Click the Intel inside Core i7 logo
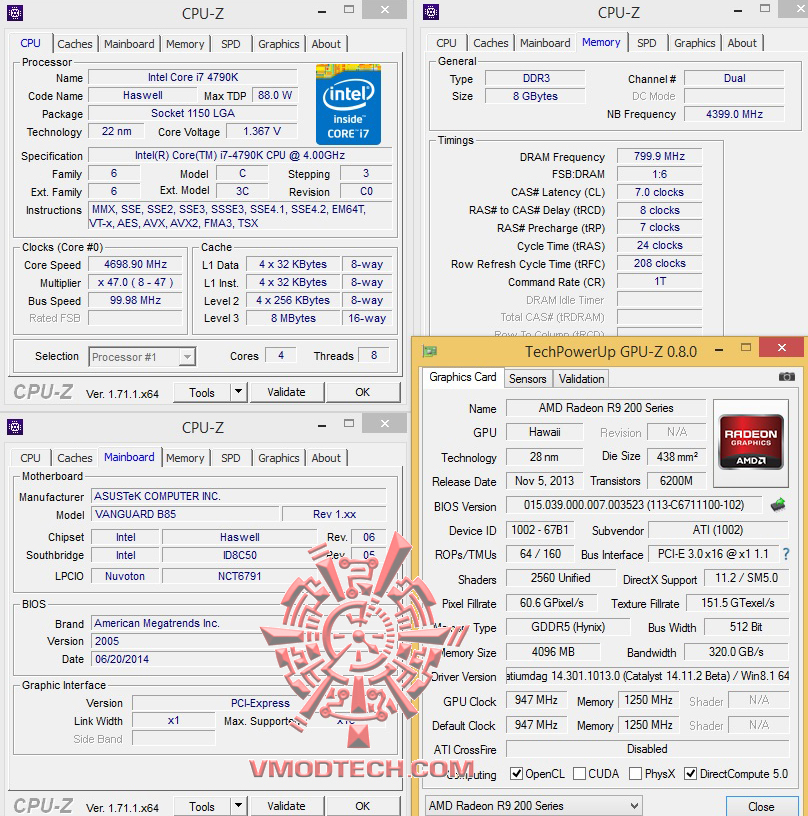The height and width of the screenshot is (816, 808). click(x=348, y=104)
